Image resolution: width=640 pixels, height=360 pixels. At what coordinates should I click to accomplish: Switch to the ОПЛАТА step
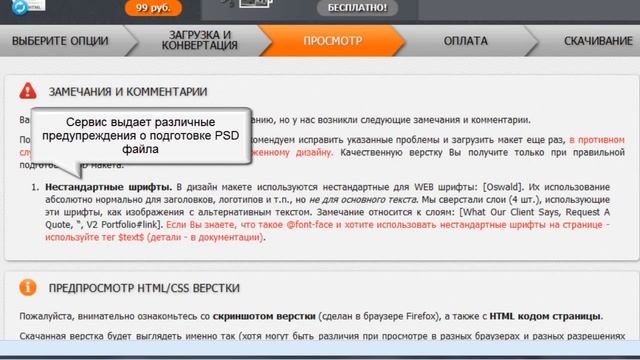465,41
